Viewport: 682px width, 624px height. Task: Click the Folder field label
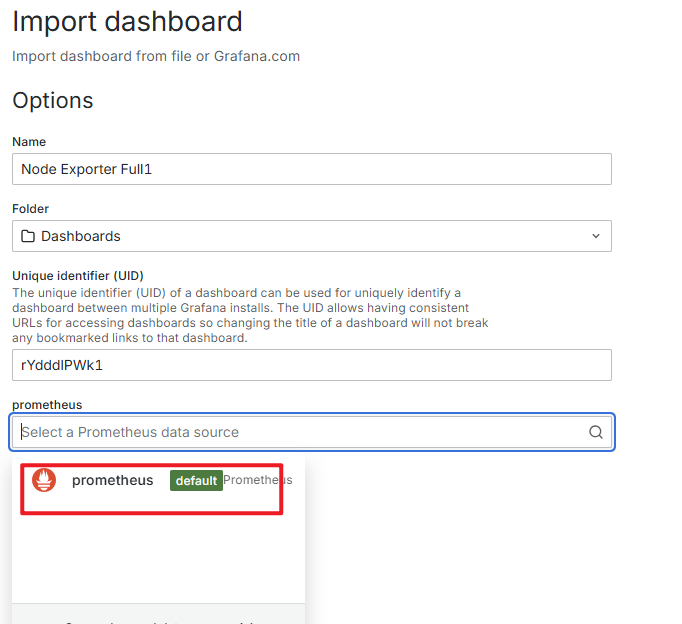30,209
